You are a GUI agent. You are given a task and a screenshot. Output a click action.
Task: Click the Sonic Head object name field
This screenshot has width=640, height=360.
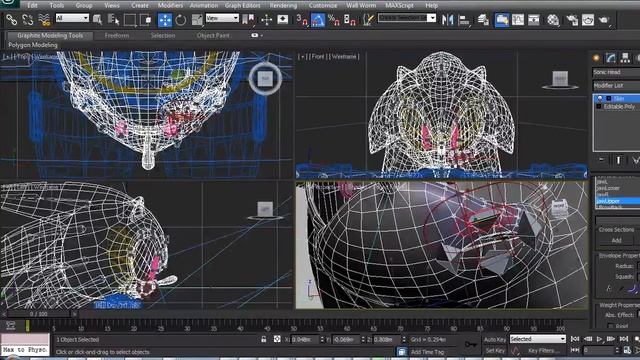tap(616, 72)
